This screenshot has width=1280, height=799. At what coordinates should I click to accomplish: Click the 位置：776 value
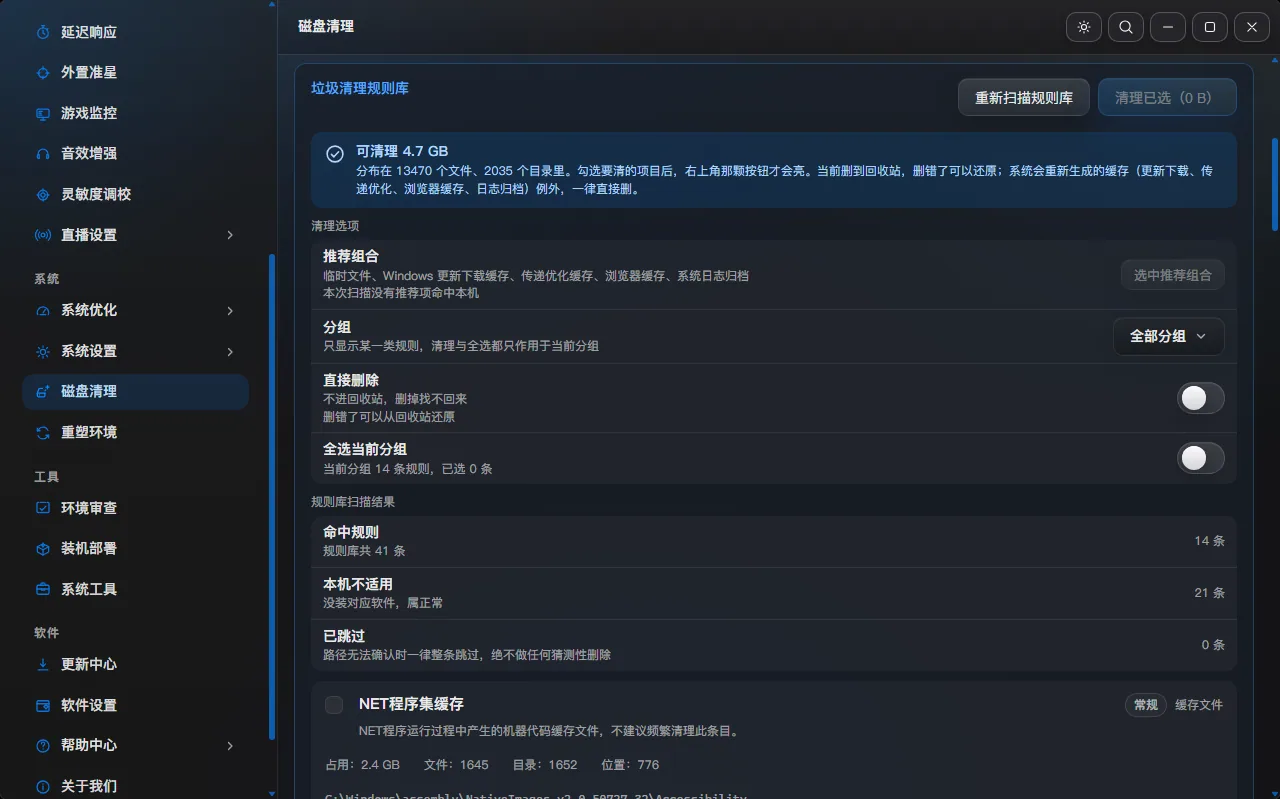(x=630, y=765)
